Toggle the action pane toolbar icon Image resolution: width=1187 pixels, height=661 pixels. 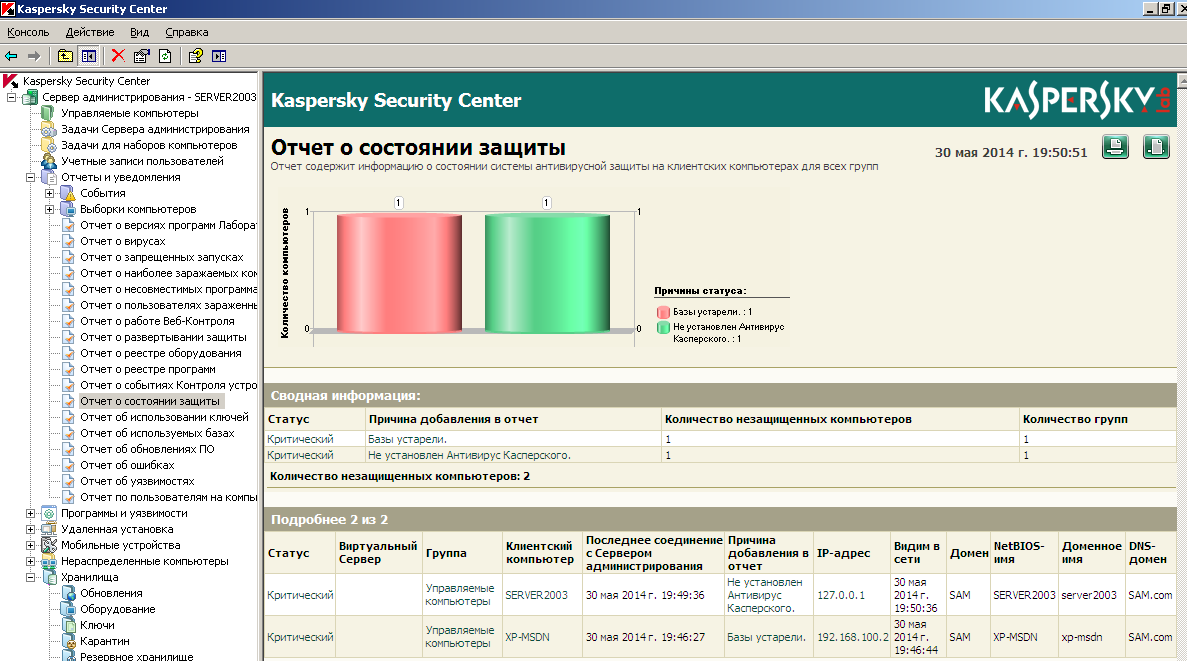point(219,56)
